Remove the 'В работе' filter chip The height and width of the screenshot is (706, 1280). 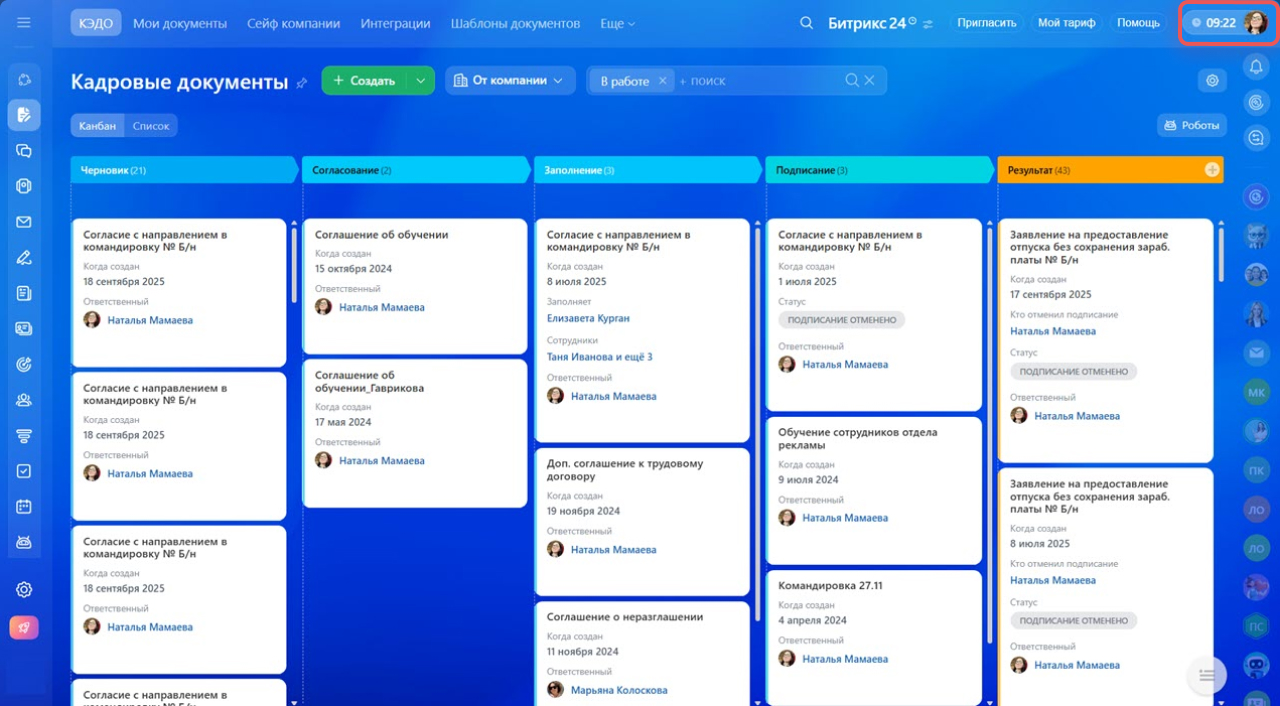click(662, 81)
